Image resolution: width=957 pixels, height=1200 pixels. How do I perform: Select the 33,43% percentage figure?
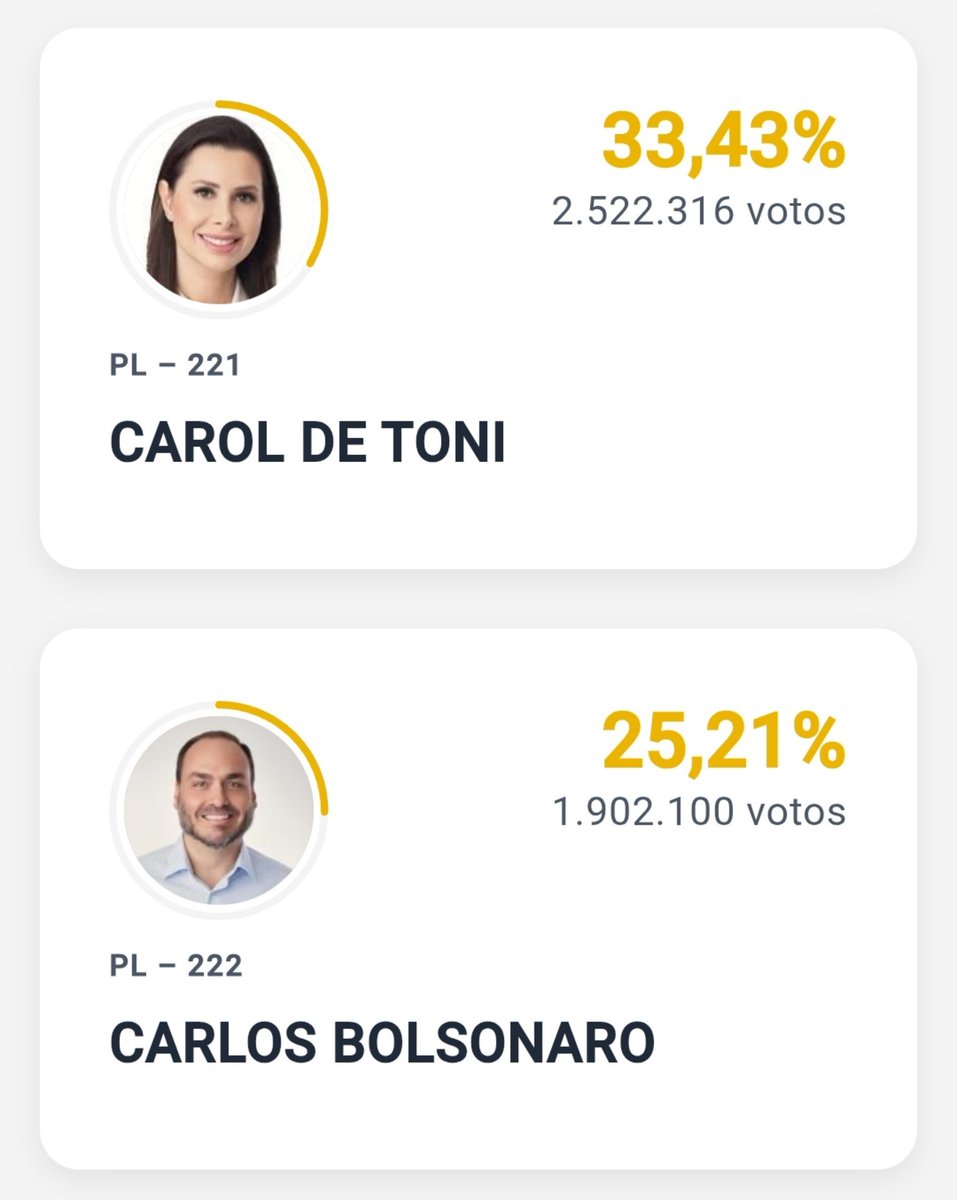[724, 142]
